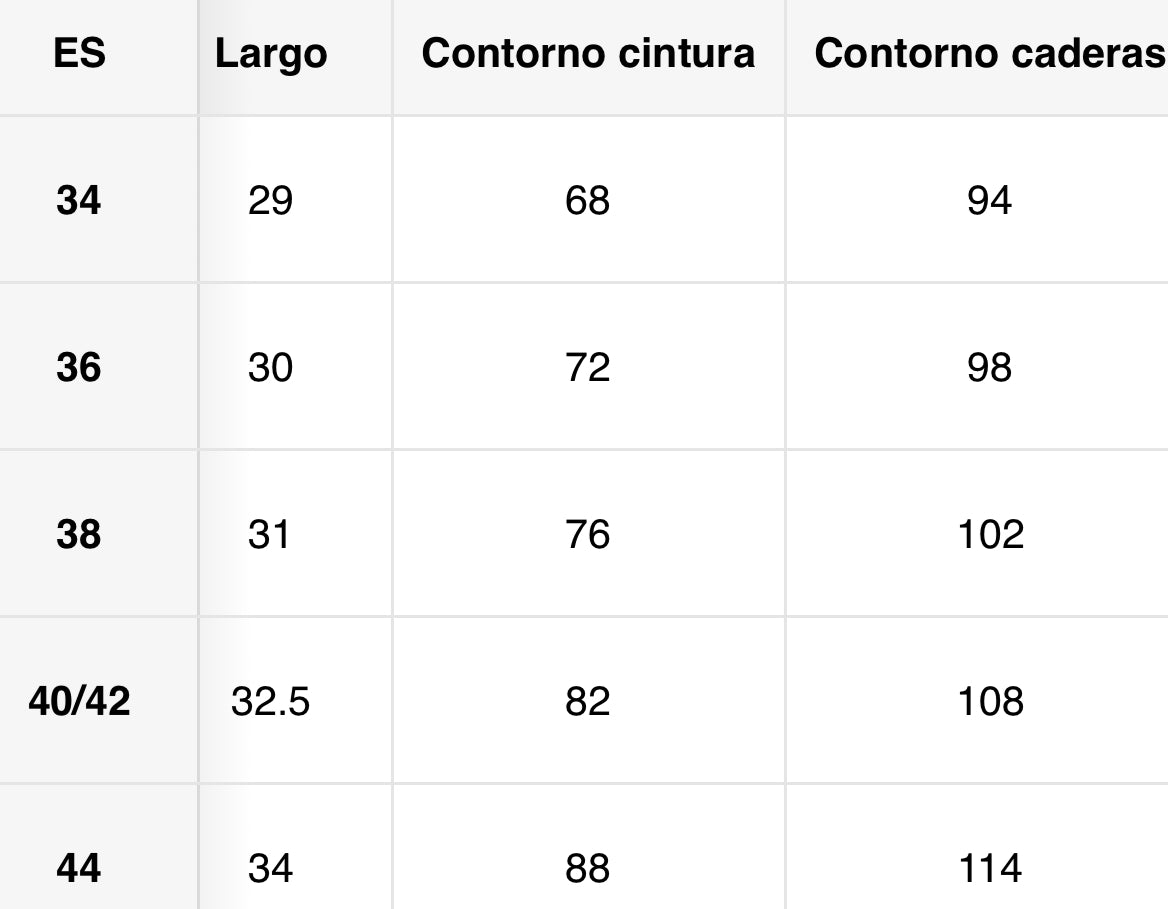Select hip value 98

(x=989, y=368)
